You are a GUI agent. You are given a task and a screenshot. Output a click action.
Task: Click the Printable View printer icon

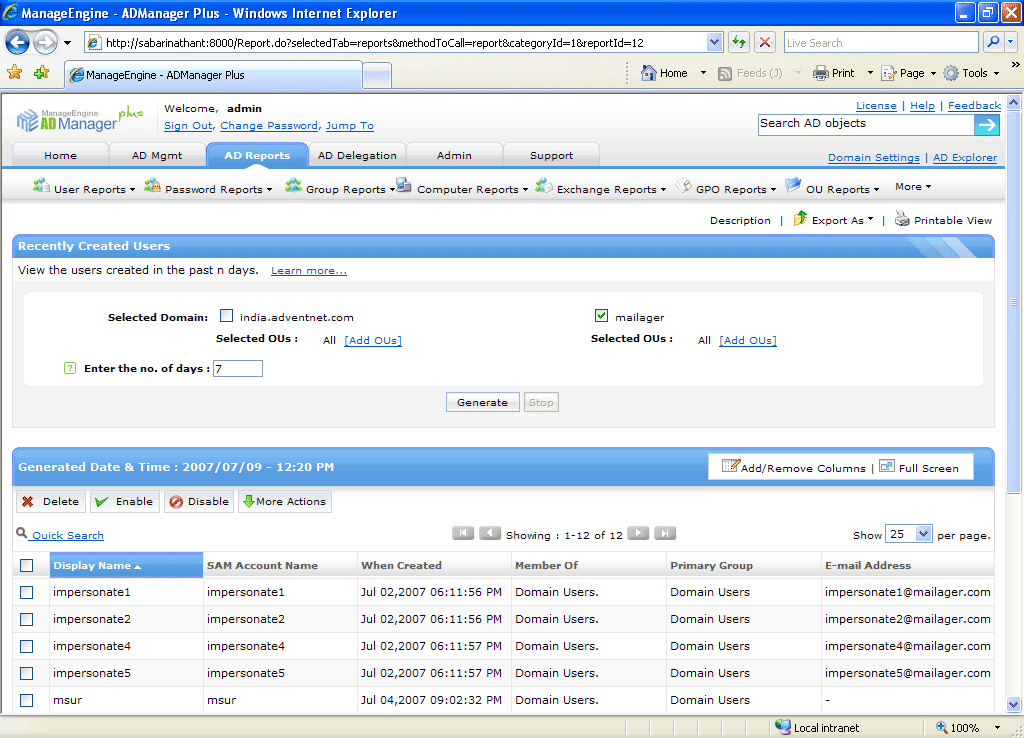click(902, 219)
